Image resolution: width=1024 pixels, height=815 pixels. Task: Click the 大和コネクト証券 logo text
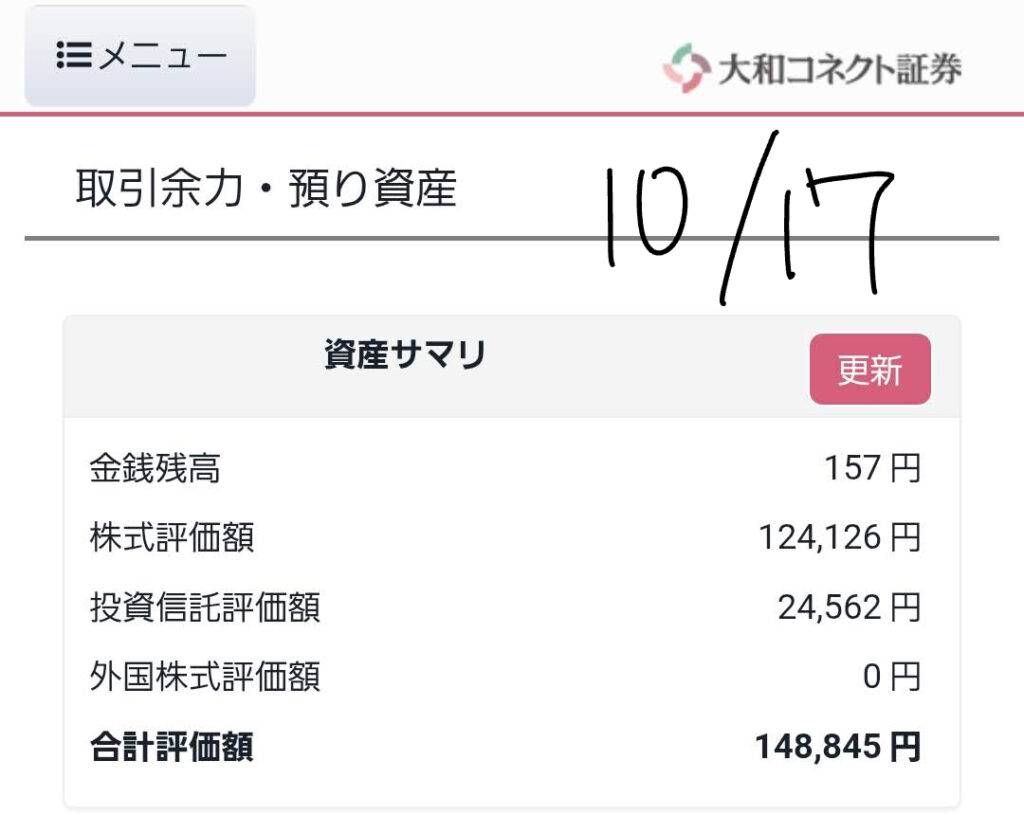tap(839, 69)
